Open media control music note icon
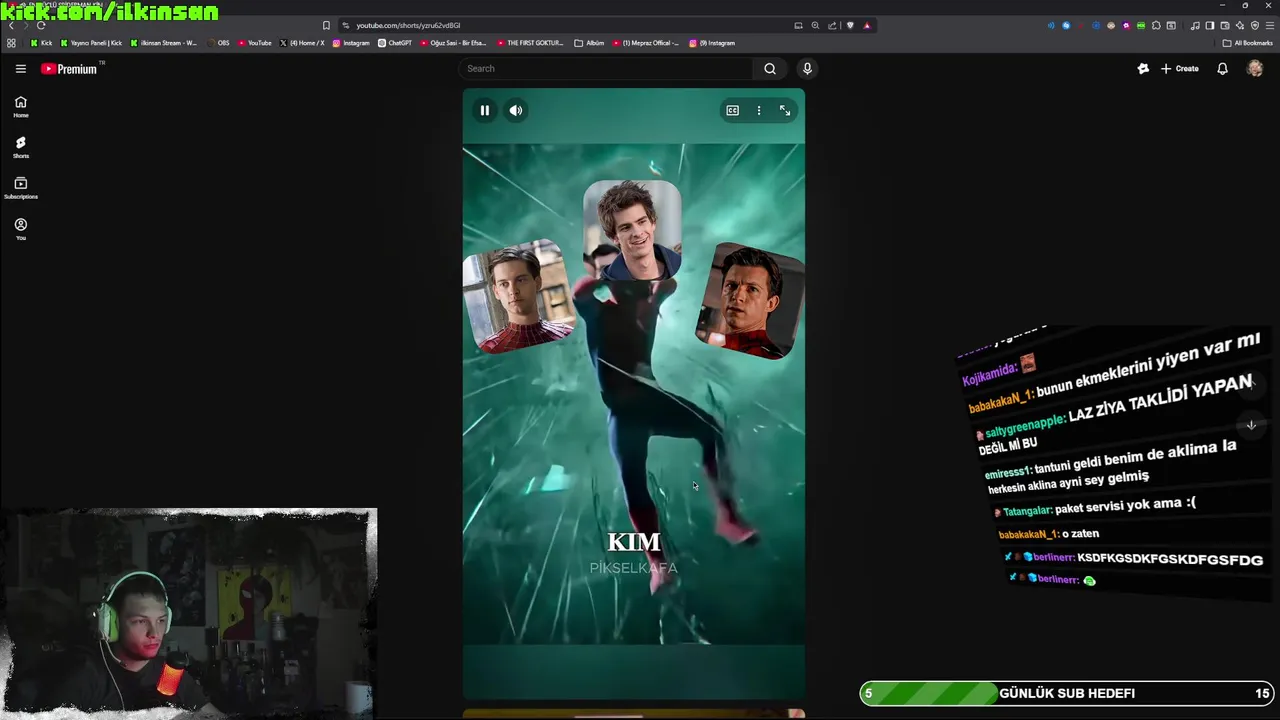The width and height of the screenshot is (1280, 720). click(x=1195, y=25)
